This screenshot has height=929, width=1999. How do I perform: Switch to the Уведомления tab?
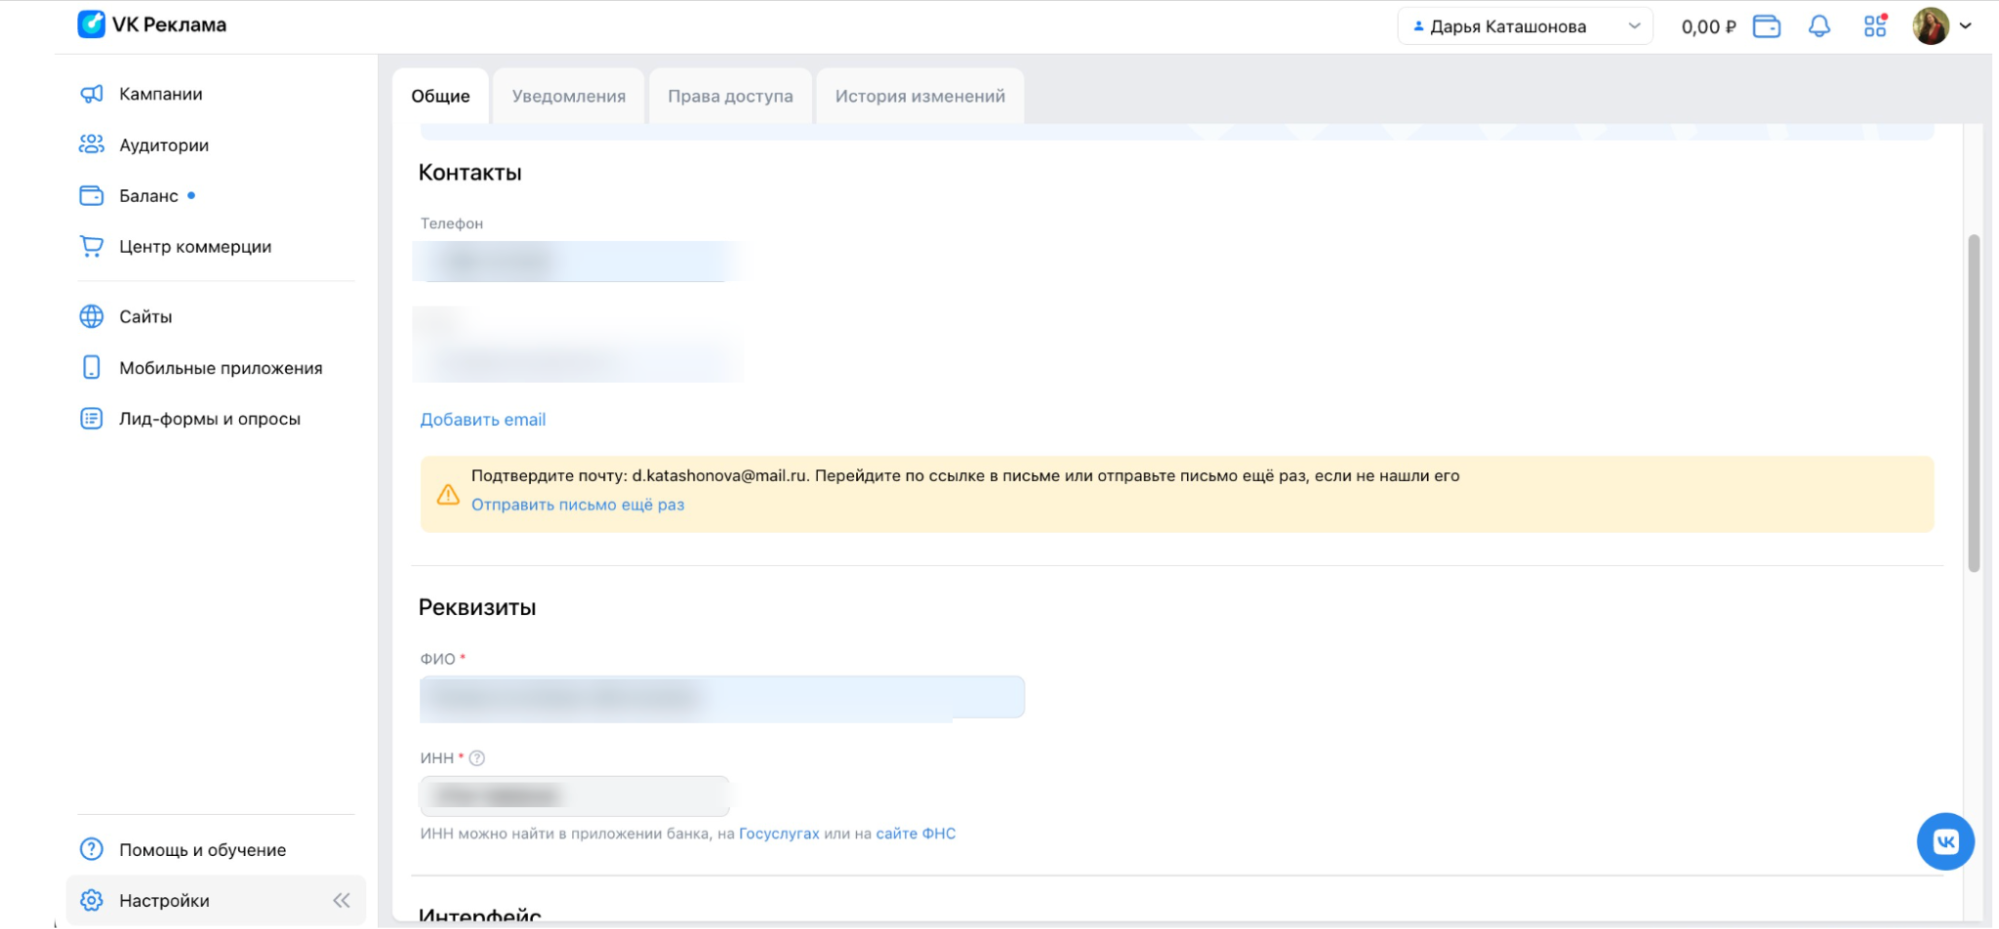click(568, 96)
